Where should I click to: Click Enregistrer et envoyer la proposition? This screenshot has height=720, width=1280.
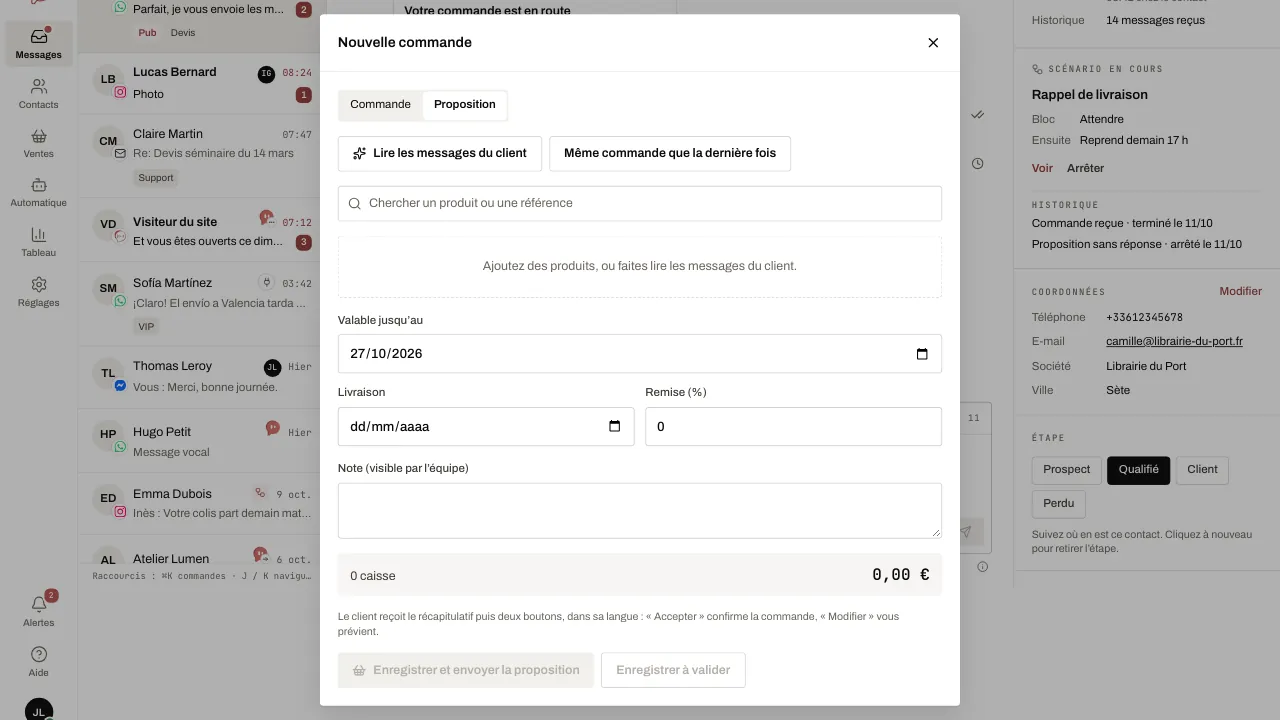tap(466, 671)
